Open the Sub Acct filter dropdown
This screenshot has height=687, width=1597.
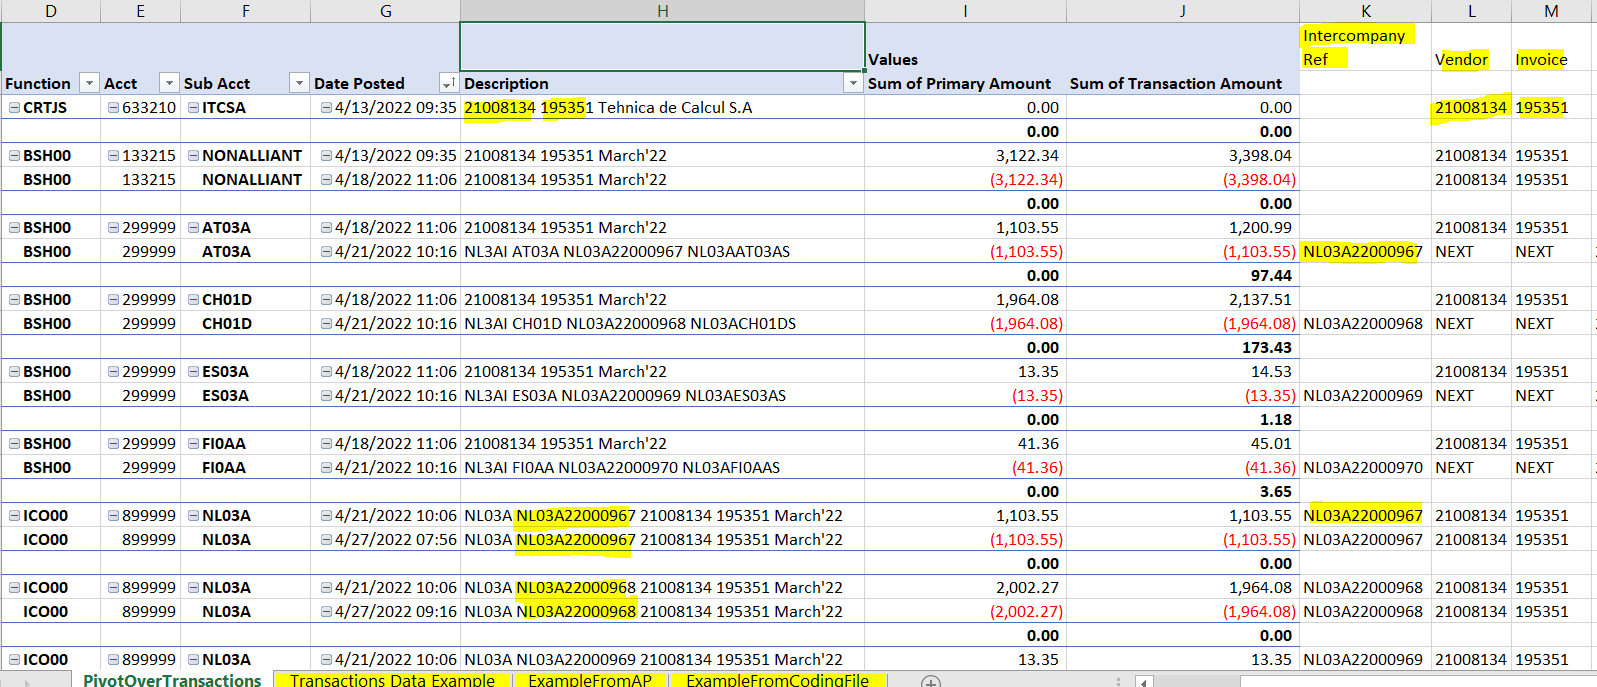point(298,83)
